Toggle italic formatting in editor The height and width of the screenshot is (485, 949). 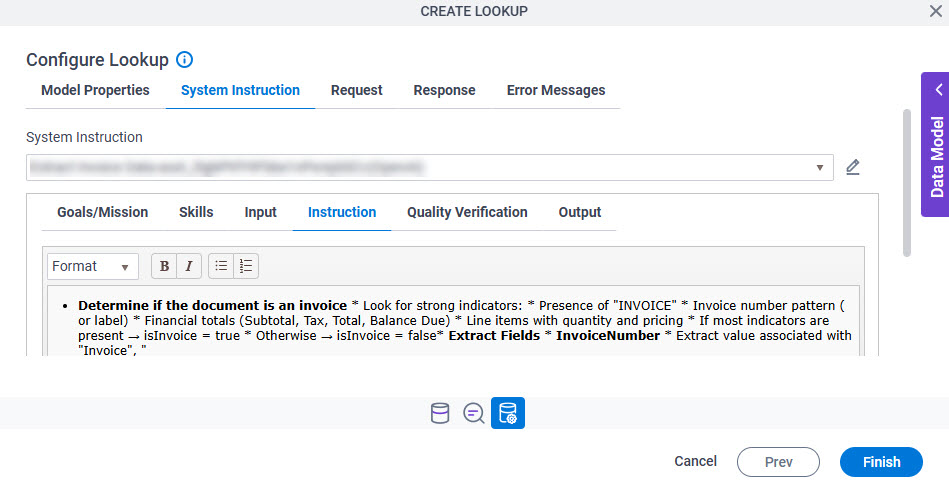[189, 266]
